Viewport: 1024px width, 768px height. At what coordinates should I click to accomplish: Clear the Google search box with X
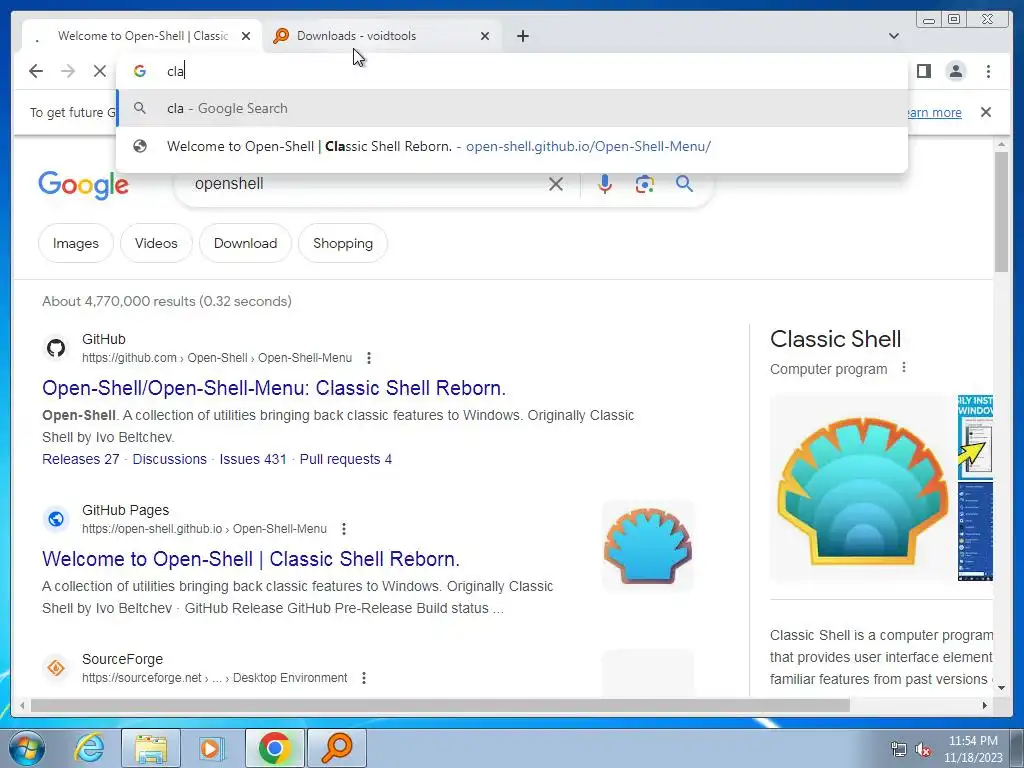pos(556,184)
